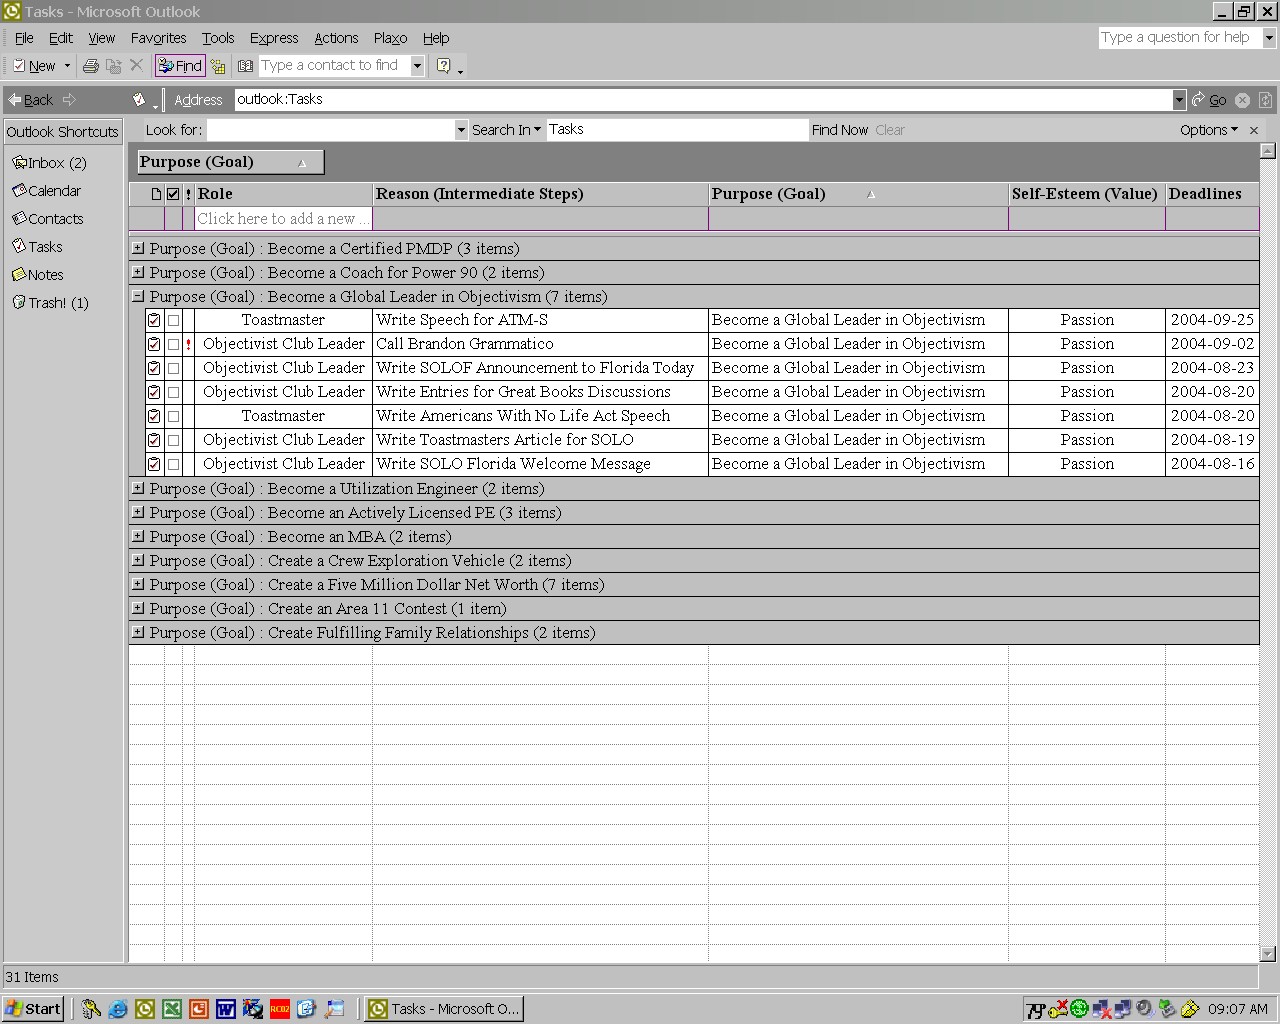Image resolution: width=1280 pixels, height=1024 pixels.
Task: Click the Complete checkbox column header
Action: coord(173,194)
